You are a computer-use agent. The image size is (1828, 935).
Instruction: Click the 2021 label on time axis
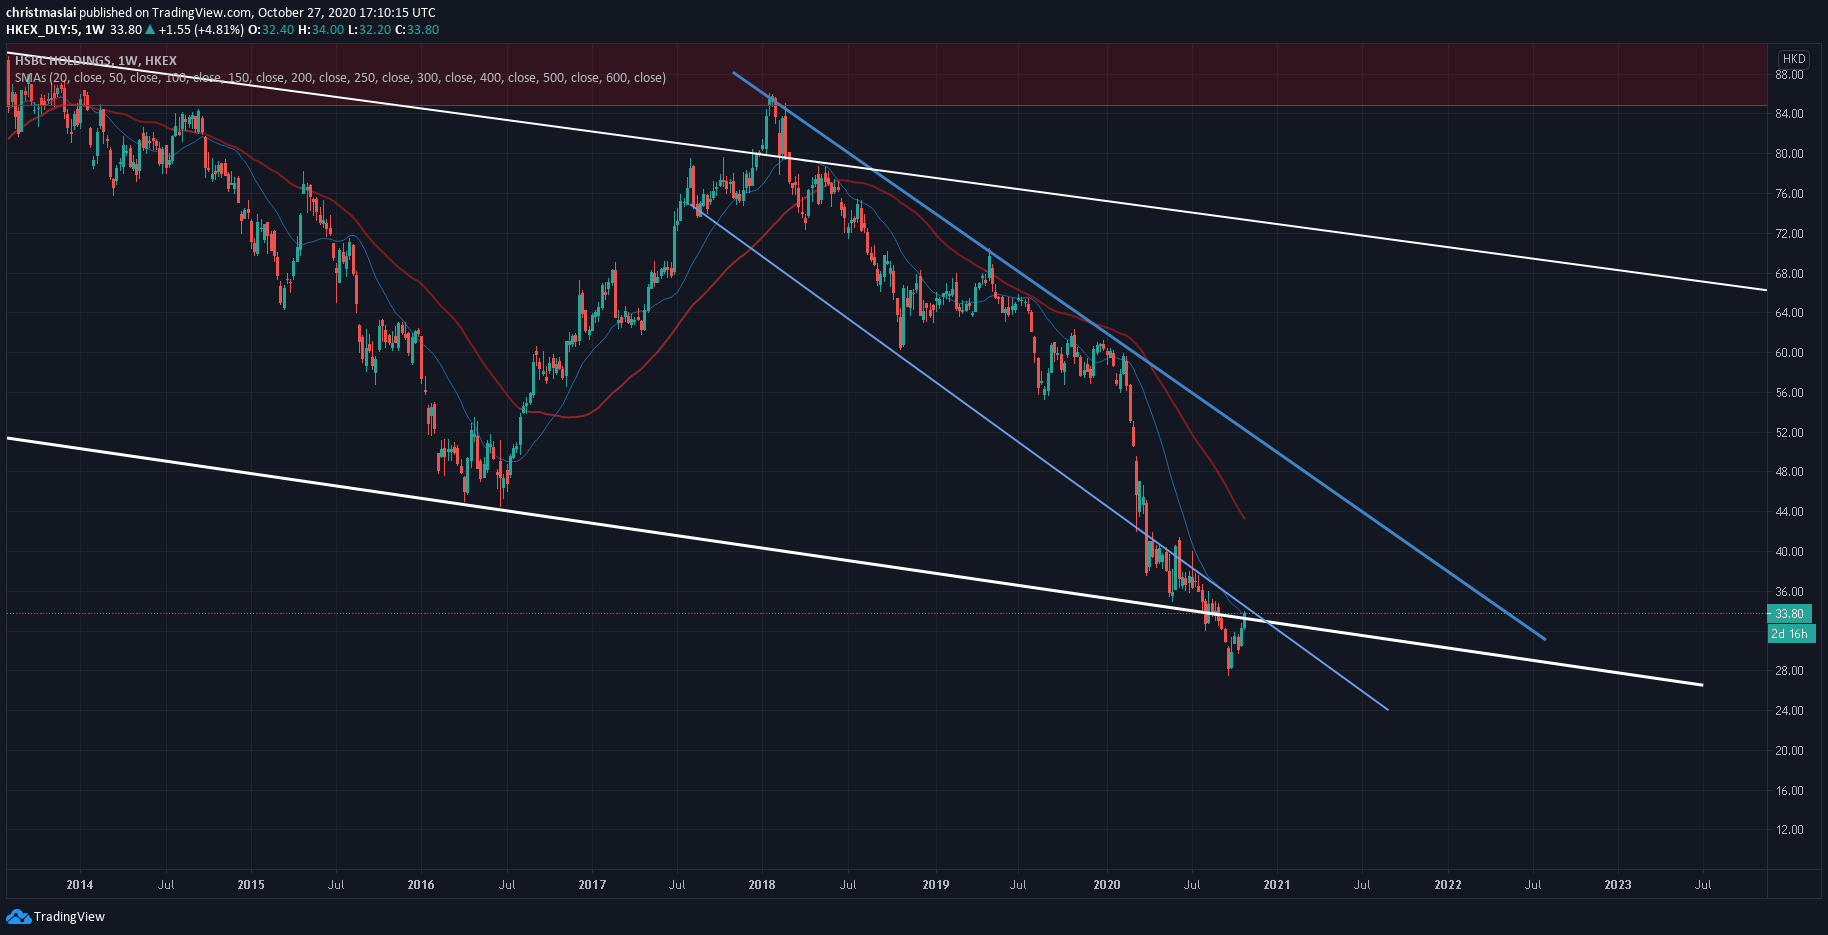point(1277,885)
